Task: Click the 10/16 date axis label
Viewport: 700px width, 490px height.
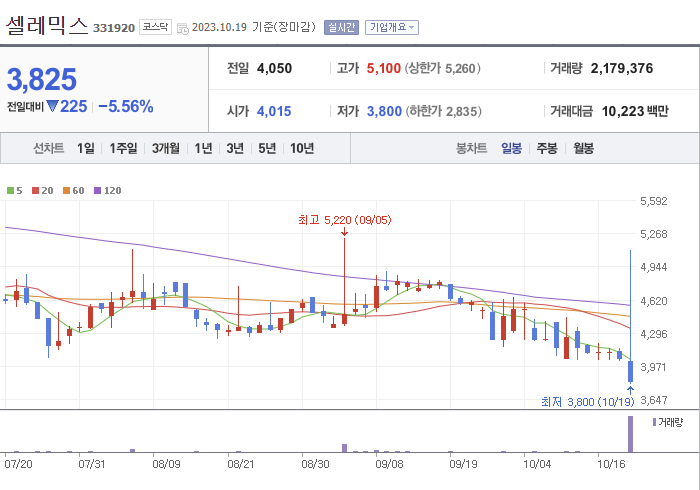Action: [611, 464]
